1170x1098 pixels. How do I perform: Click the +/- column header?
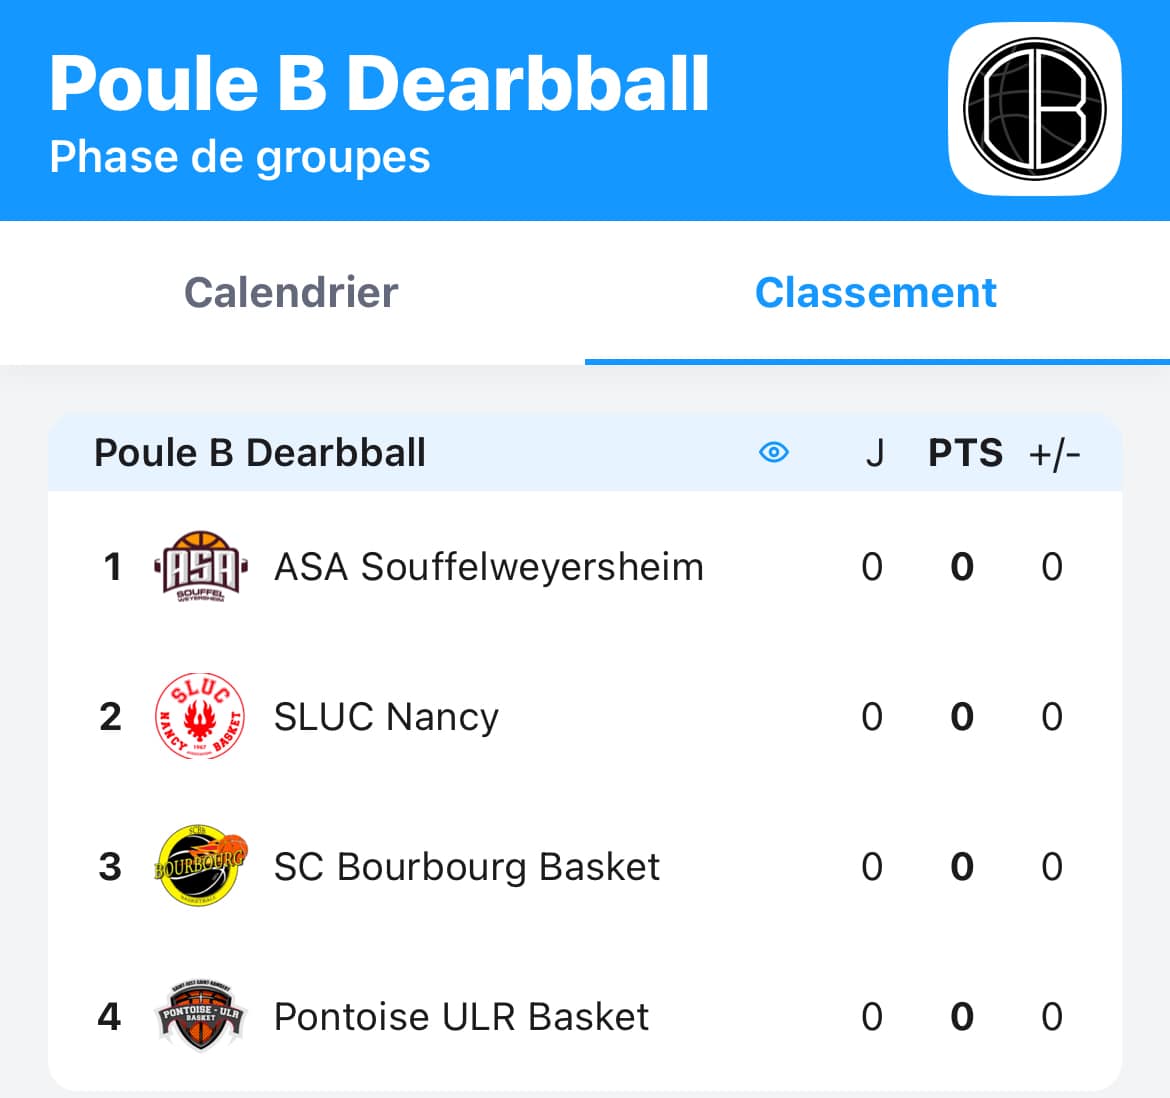click(1054, 453)
